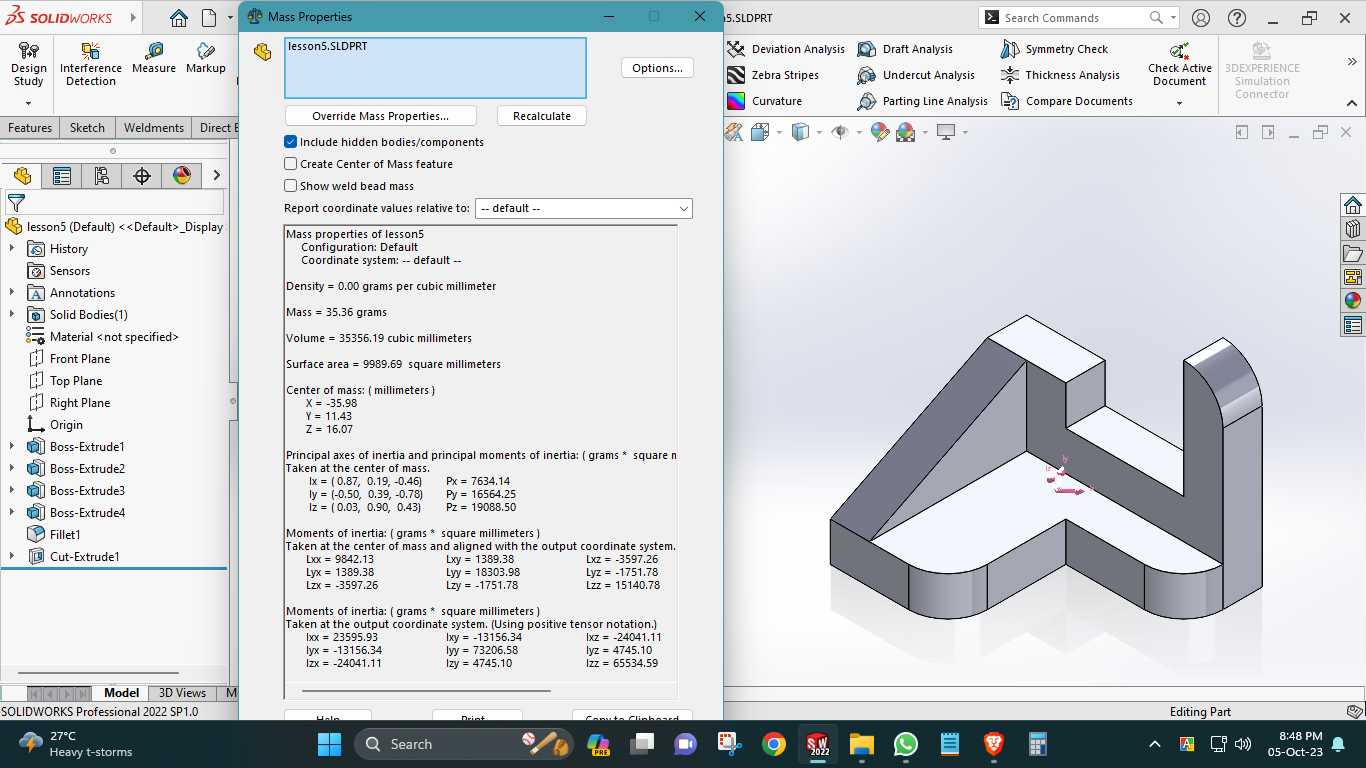Viewport: 1366px width, 768px height.
Task: Open Windows Start menu
Action: tap(329, 744)
